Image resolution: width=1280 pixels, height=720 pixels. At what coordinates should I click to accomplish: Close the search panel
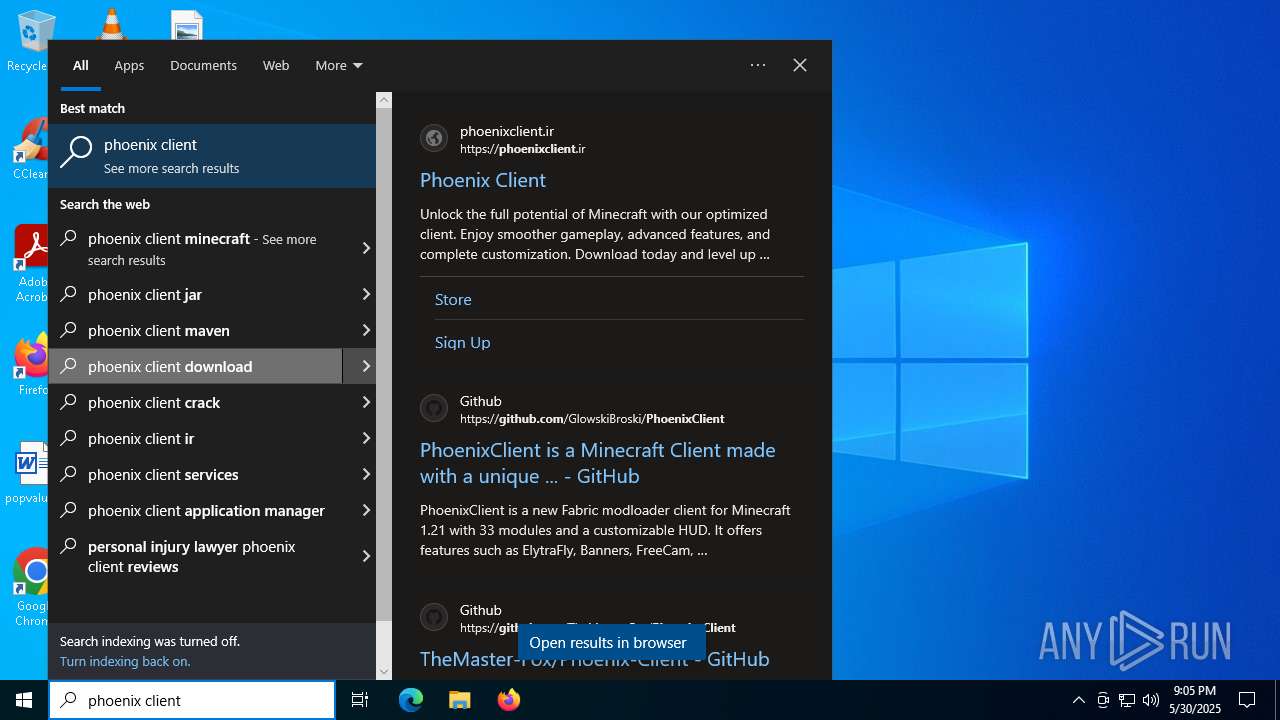point(800,65)
